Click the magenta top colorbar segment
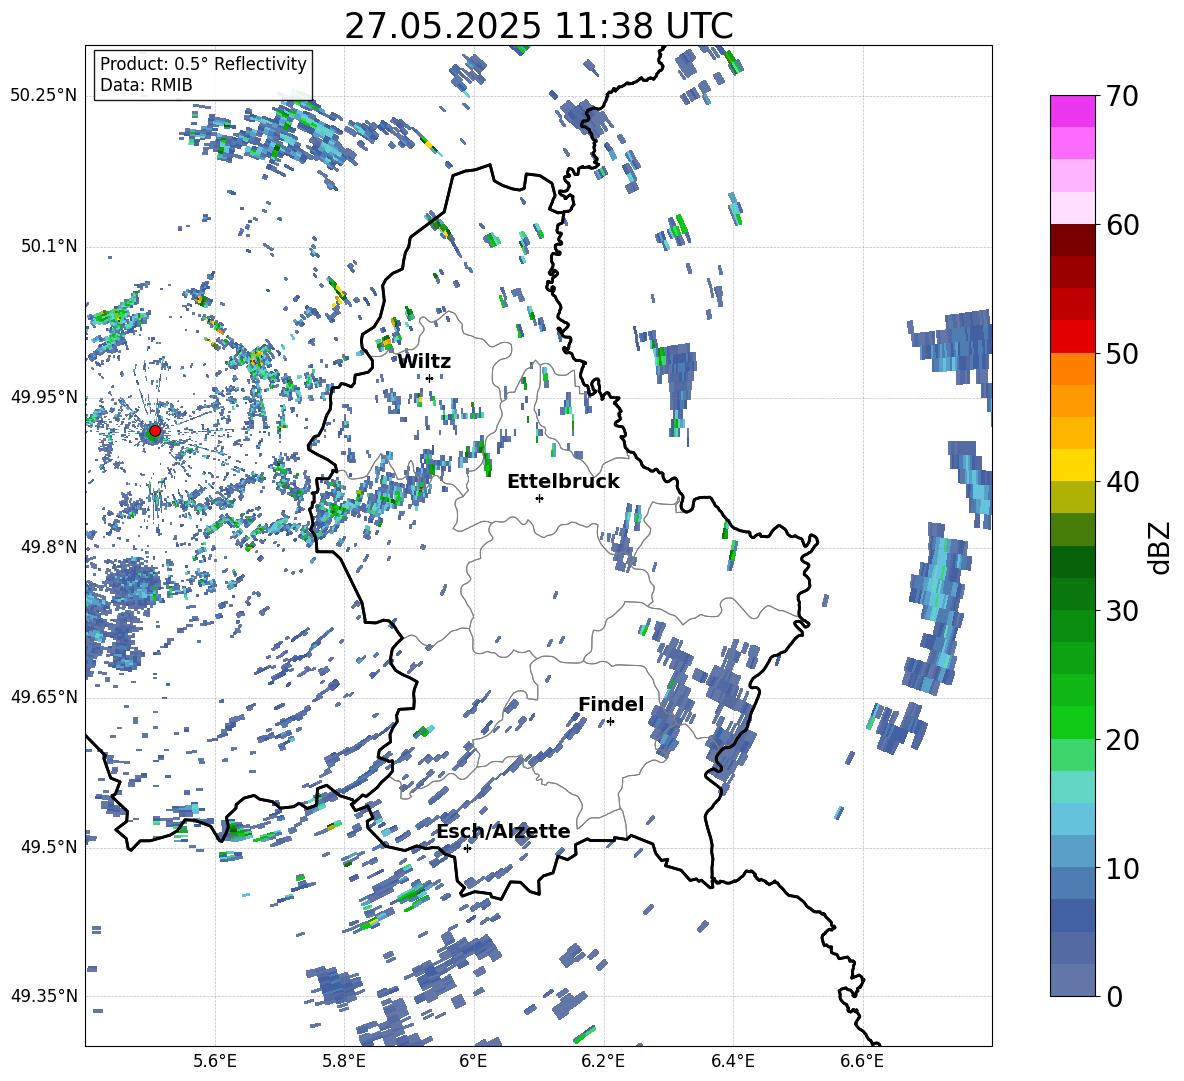The image size is (1184, 1081). pos(1072,111)
